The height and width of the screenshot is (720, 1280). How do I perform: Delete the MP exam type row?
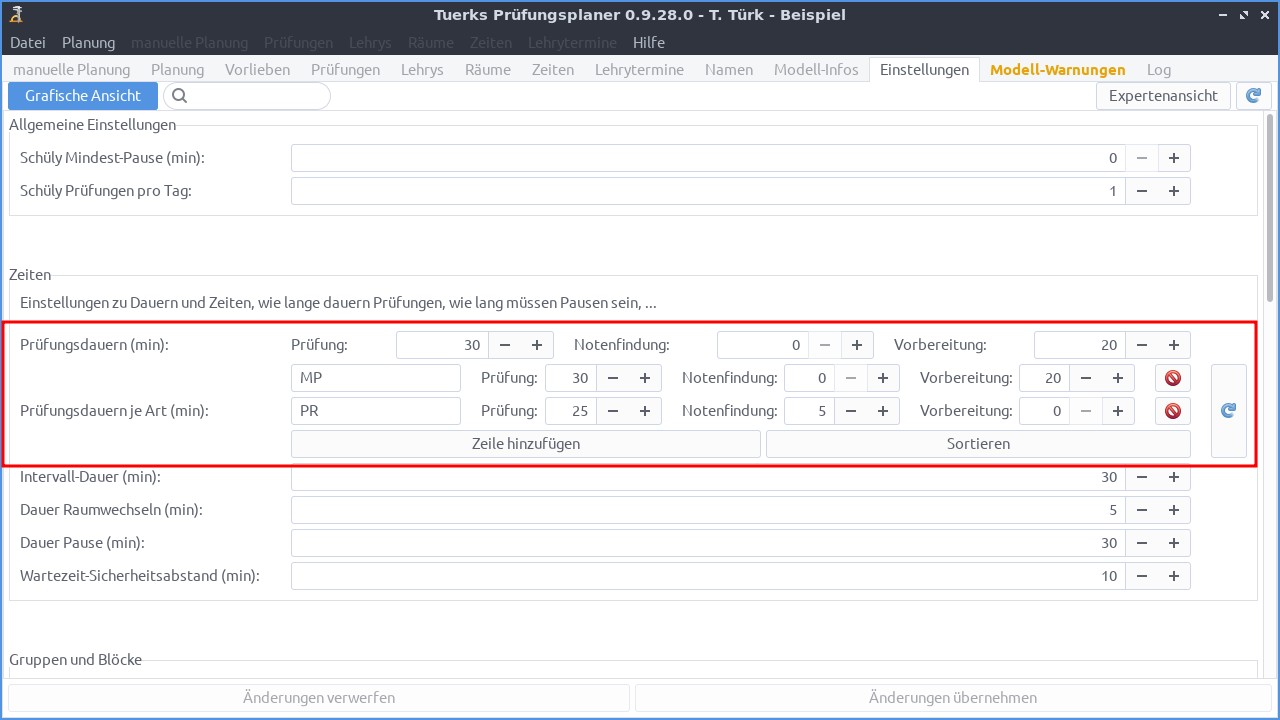point(1172,378)
